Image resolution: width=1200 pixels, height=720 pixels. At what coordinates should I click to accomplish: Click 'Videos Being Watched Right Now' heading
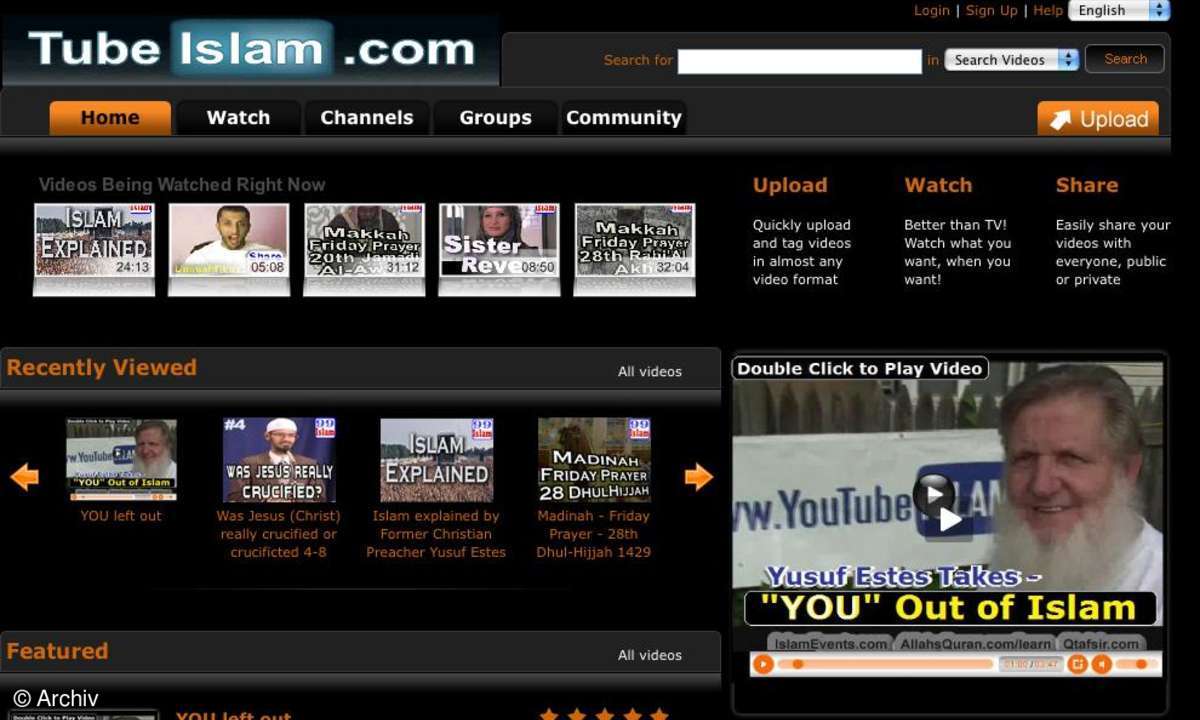point(182,185)
